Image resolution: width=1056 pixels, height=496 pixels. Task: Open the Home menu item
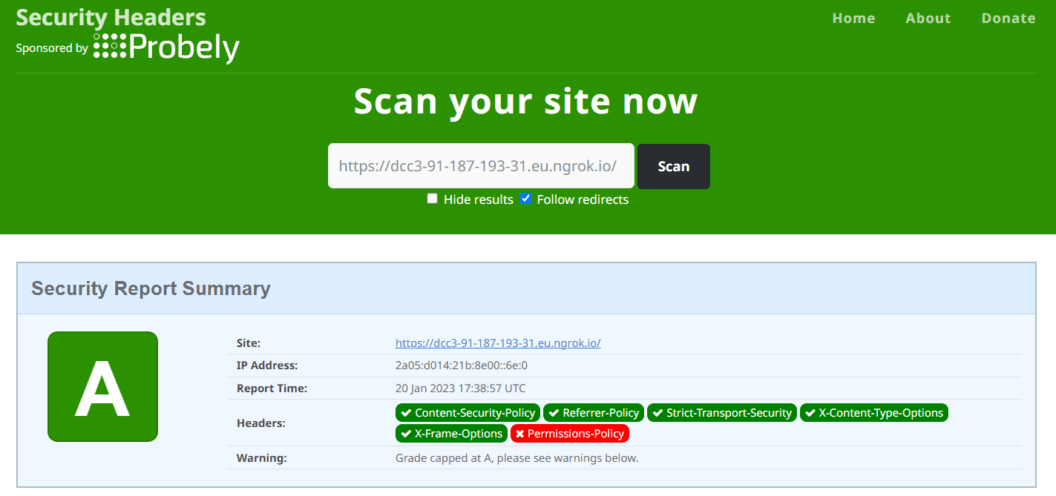click(853, 18)
